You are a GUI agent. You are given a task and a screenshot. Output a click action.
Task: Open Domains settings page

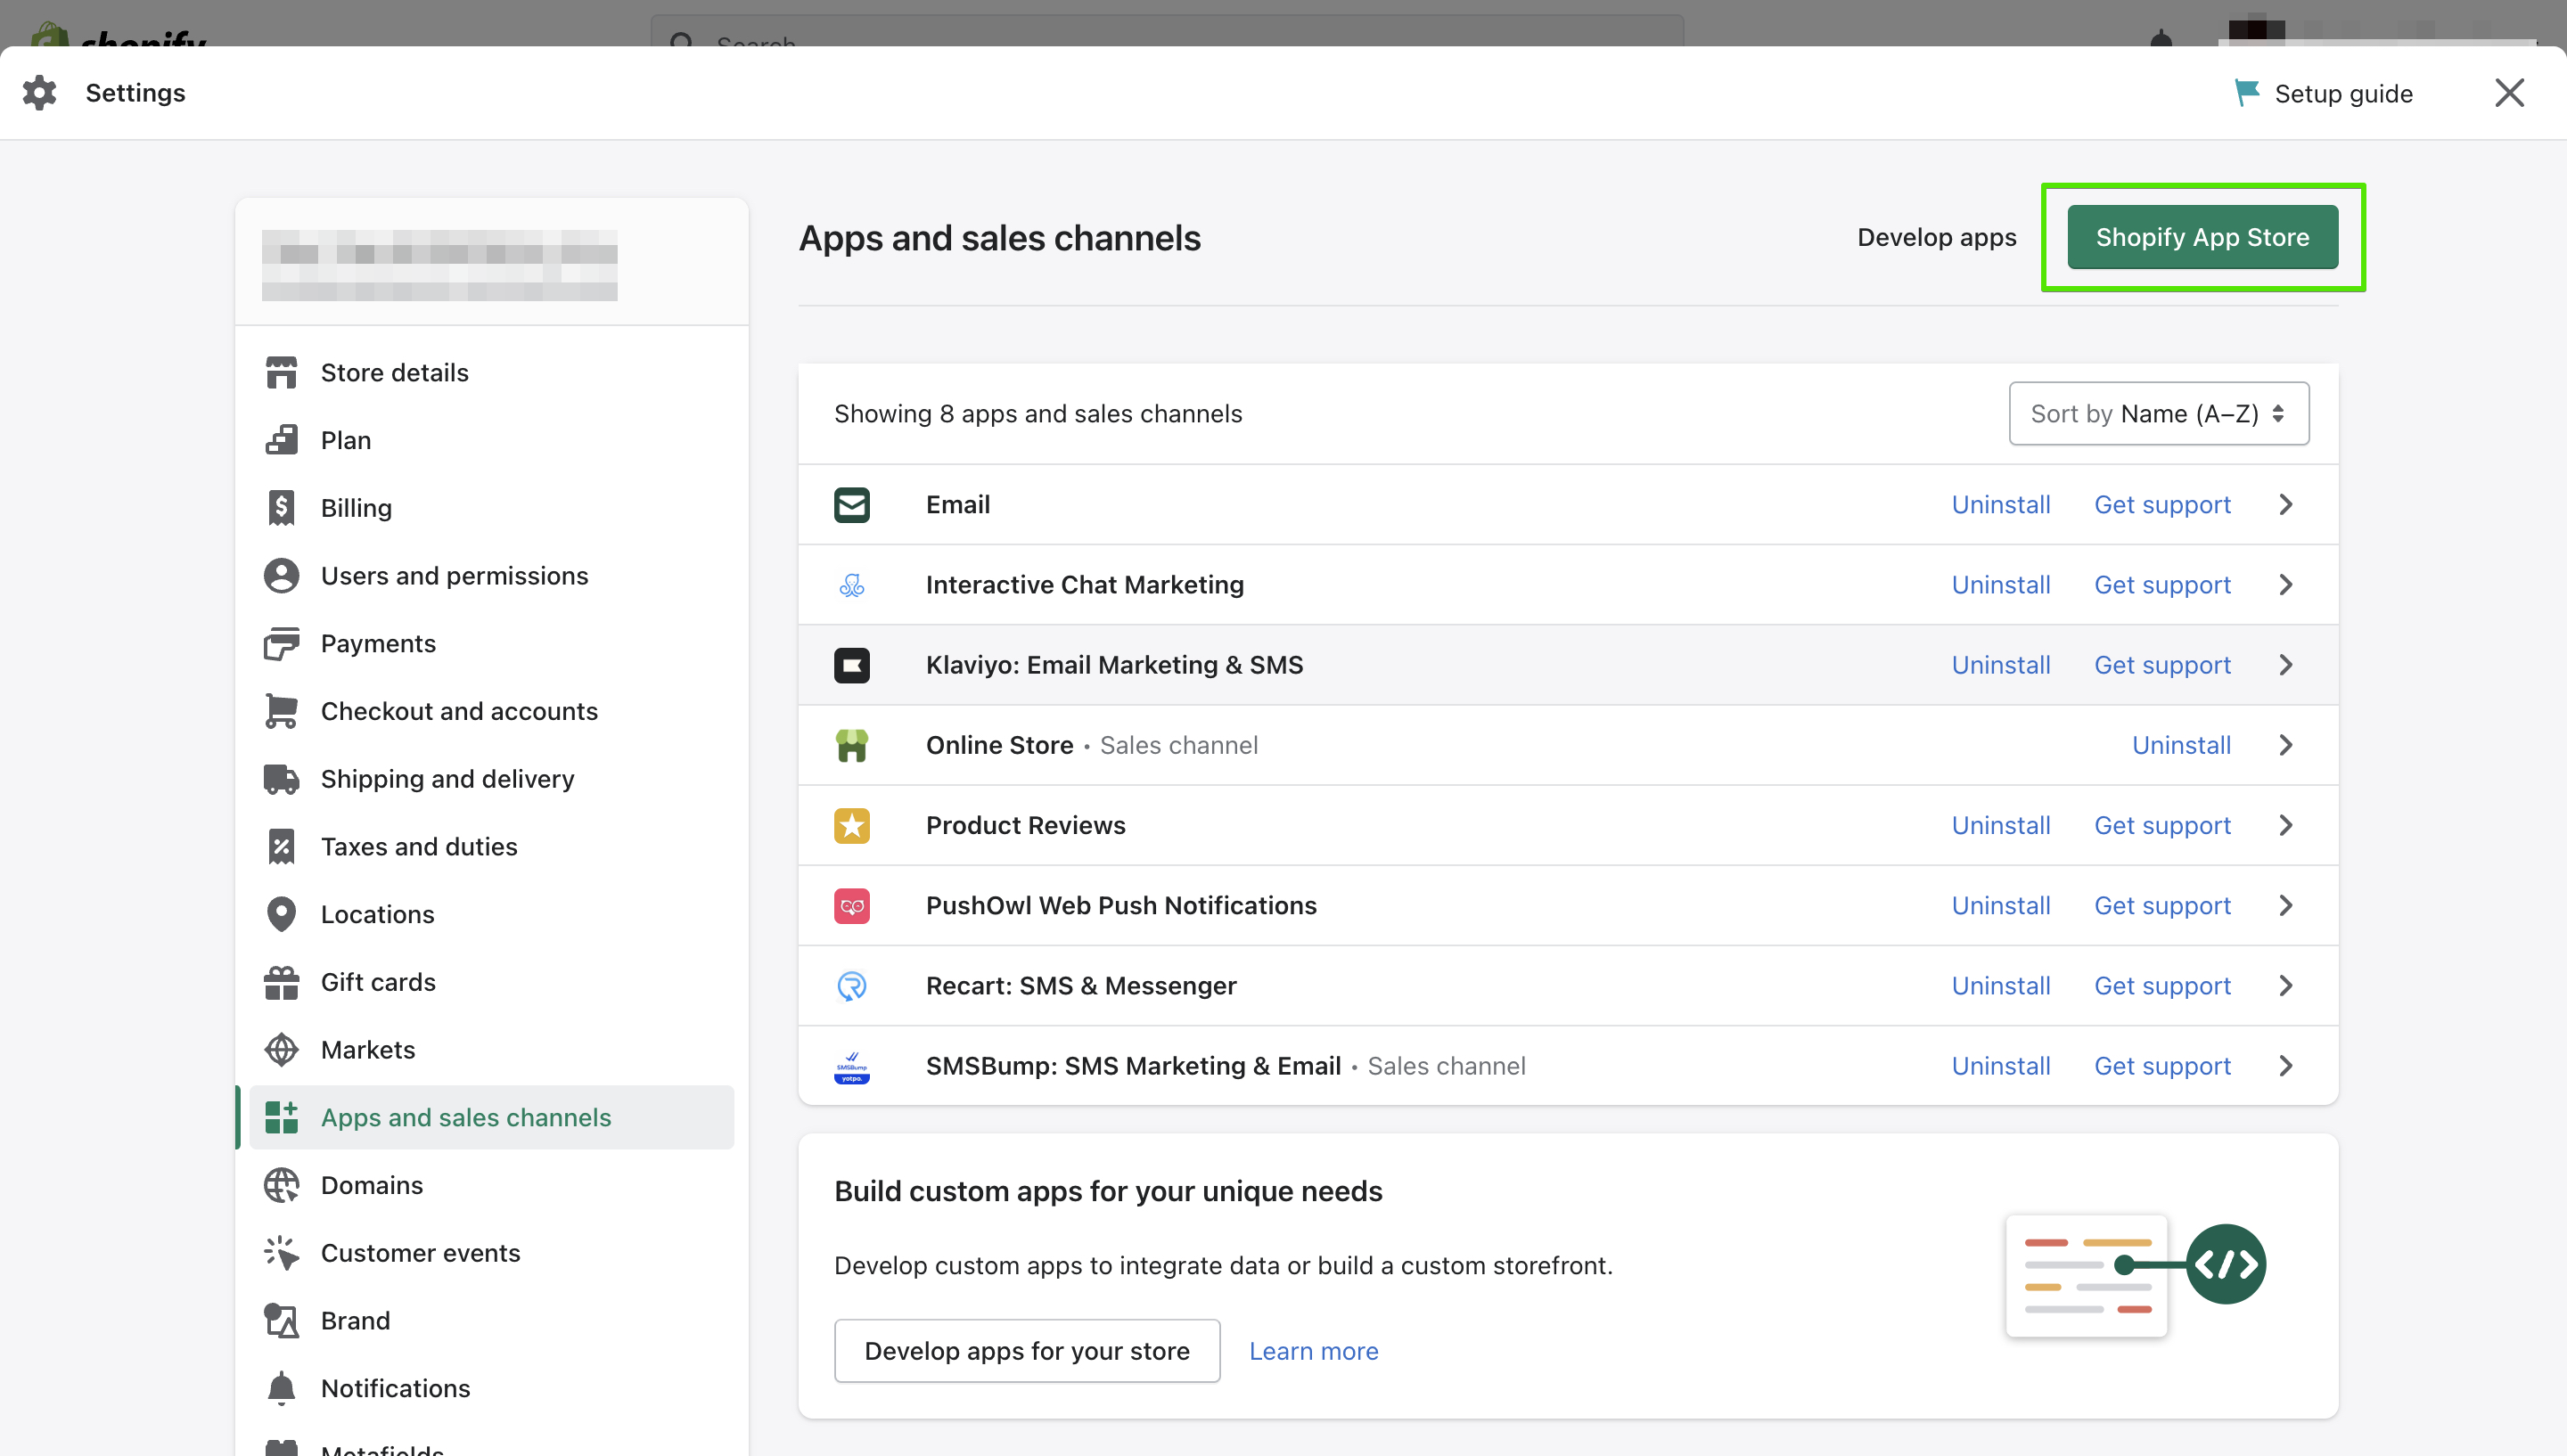[492, 1185]
